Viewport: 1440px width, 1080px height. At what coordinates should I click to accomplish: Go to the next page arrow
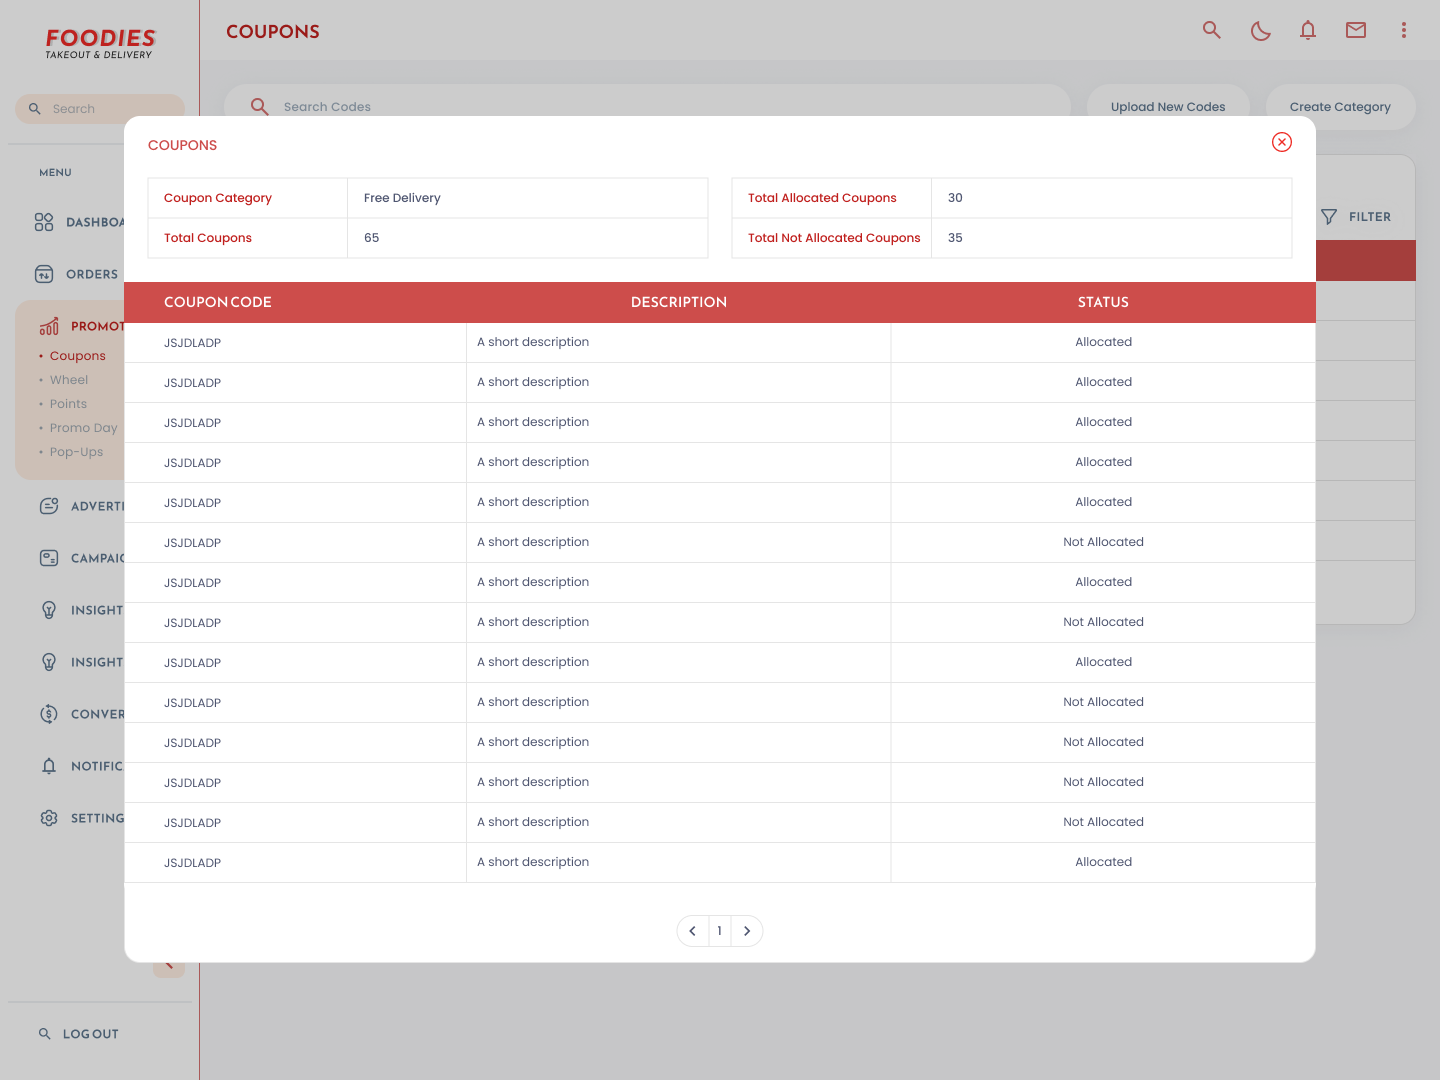(747, 931)
